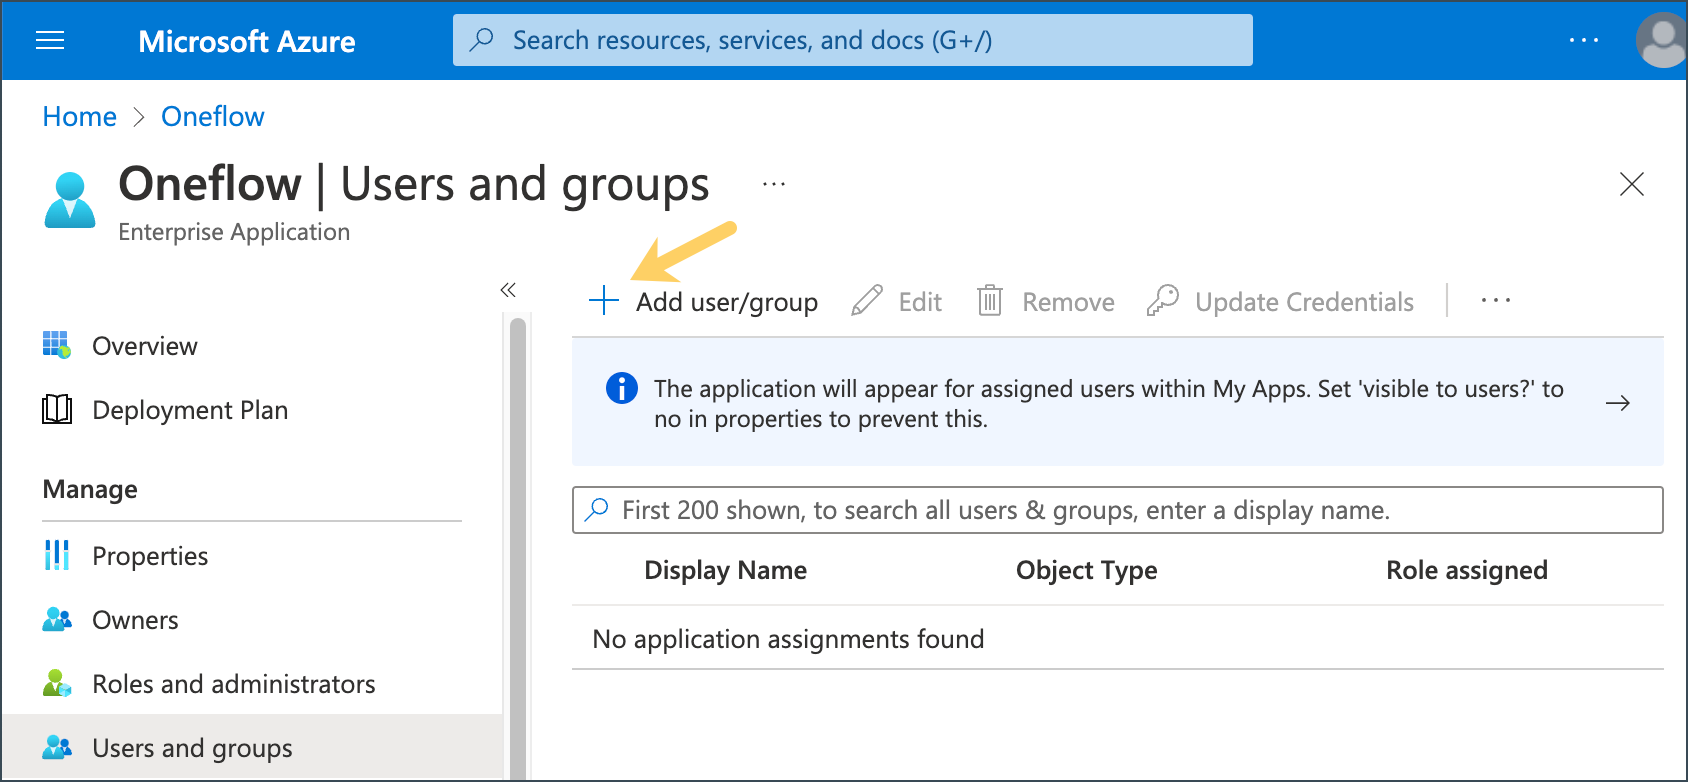1688x782 pixels.
Task: Go to Home breadcrumb
Action: tap(79, 117)
